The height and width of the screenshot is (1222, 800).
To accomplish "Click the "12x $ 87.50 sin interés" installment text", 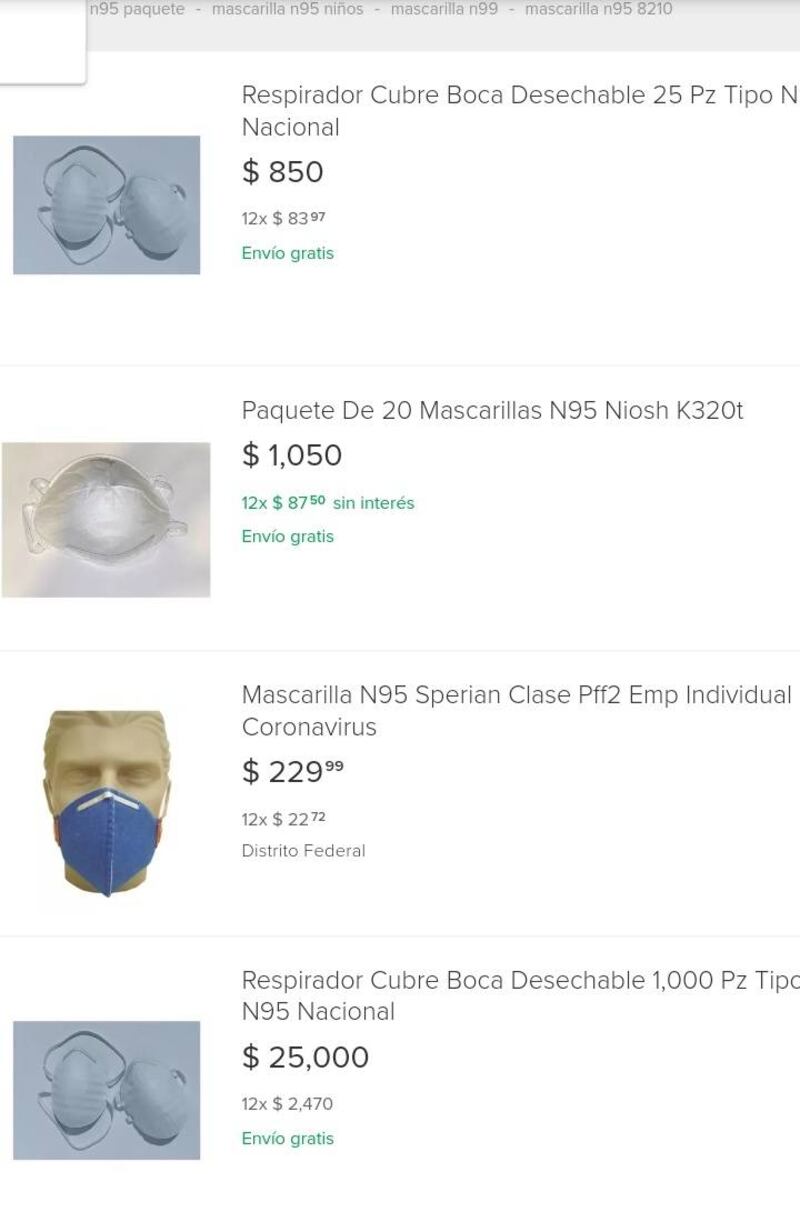I will 327,503.
